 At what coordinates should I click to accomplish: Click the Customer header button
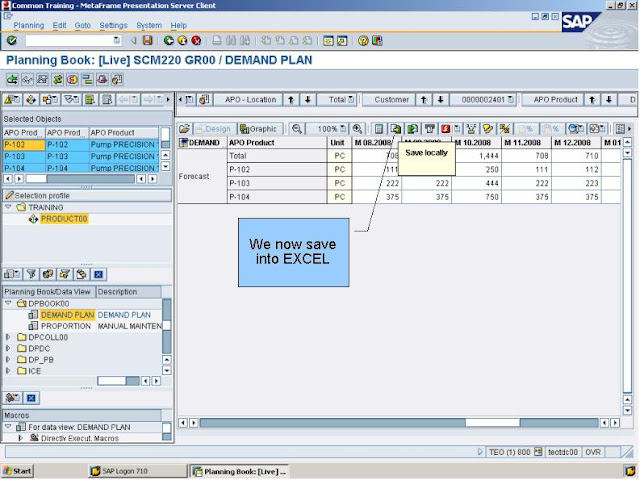pos(391,100)
